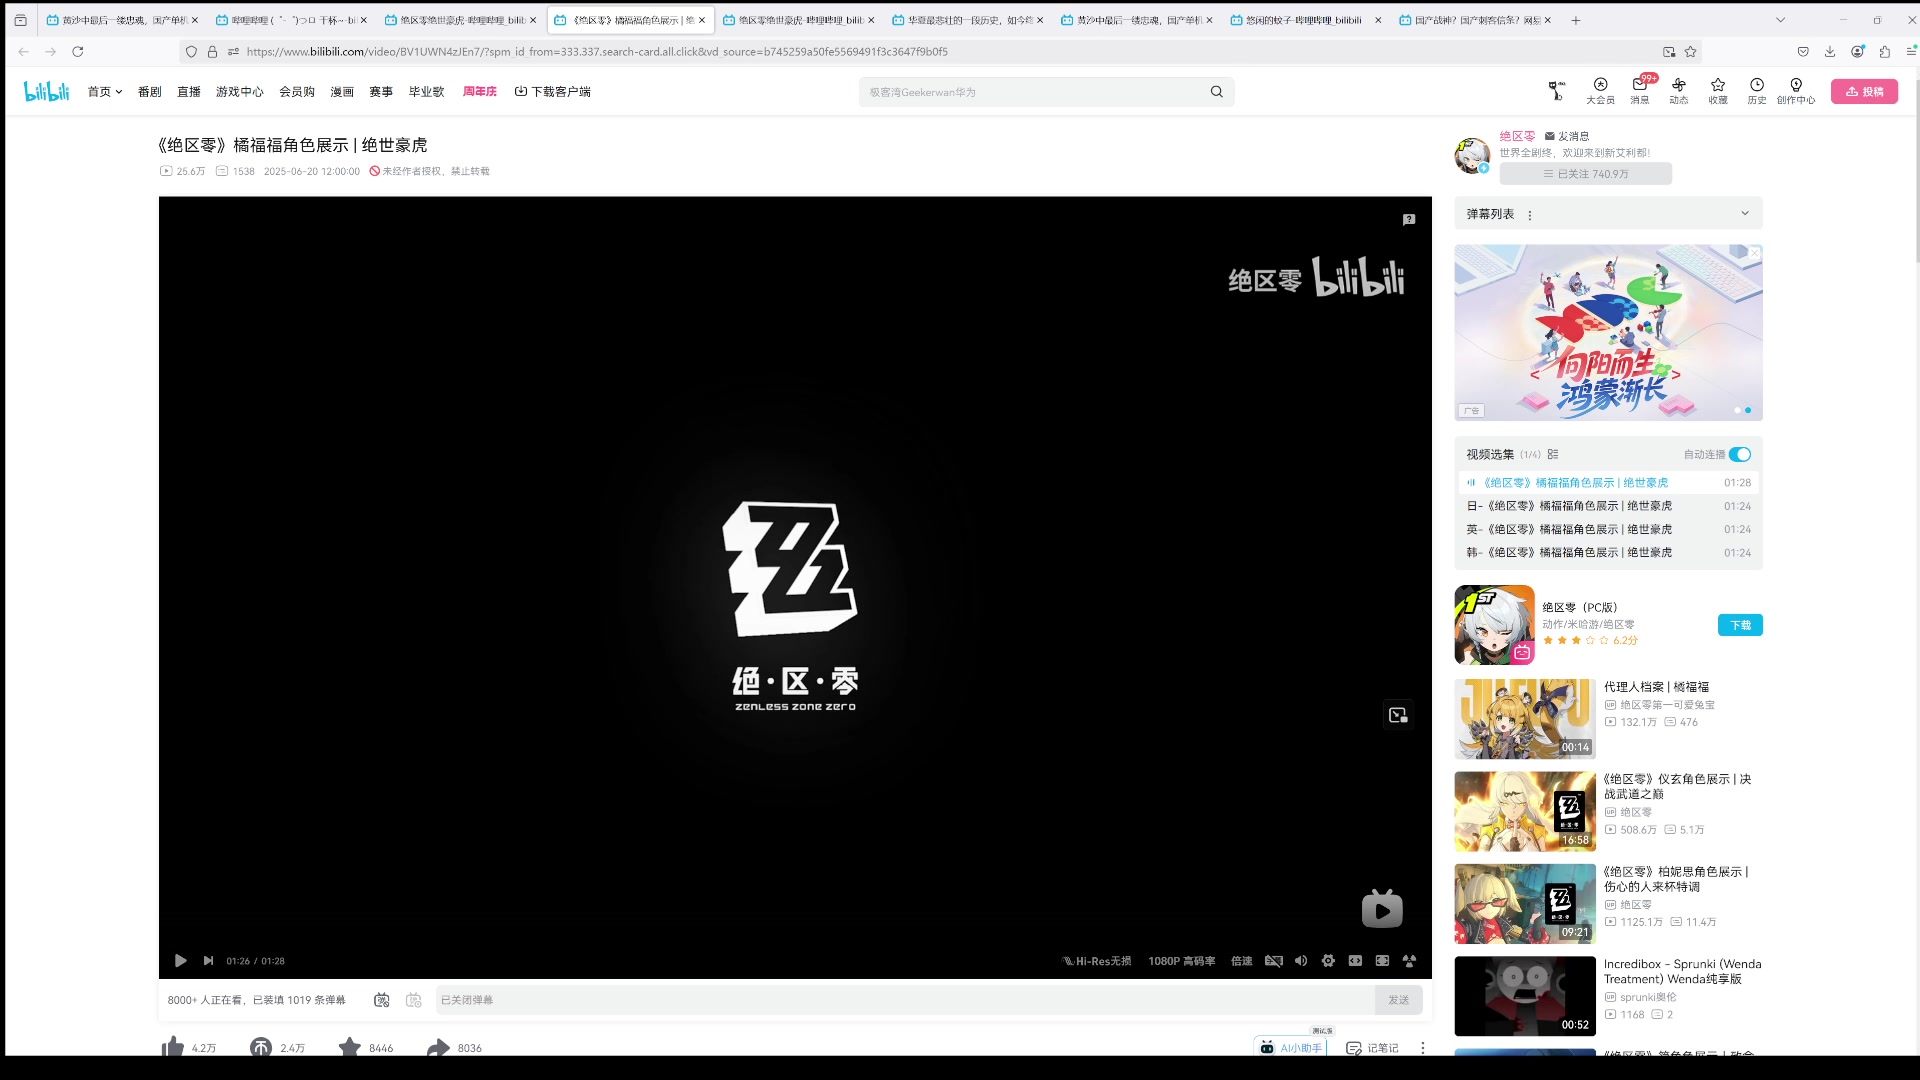Viewport: 1920px width, 1080px height.
Task: Open the 历史 history icon
Action: click(x=1757, y=90)
